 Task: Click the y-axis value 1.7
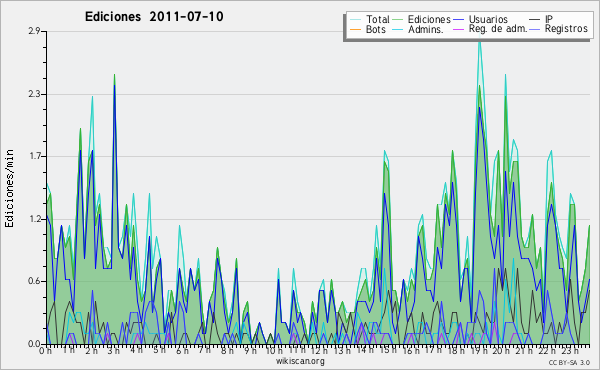34,156
